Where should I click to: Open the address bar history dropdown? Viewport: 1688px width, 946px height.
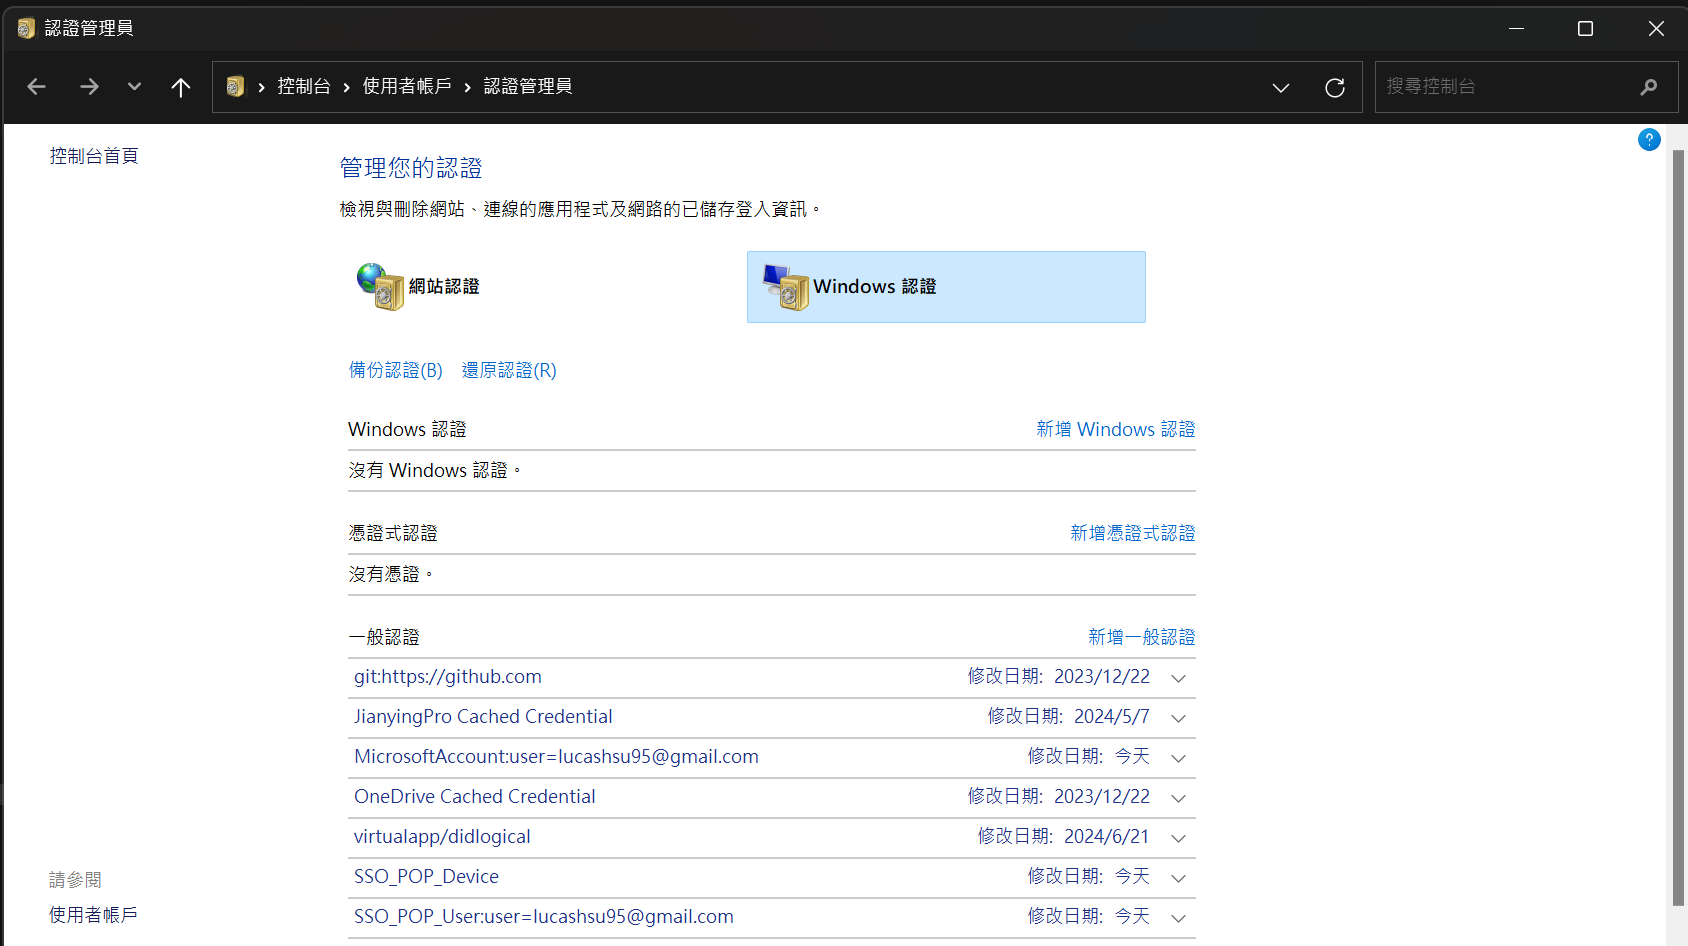click(1280, 88)
